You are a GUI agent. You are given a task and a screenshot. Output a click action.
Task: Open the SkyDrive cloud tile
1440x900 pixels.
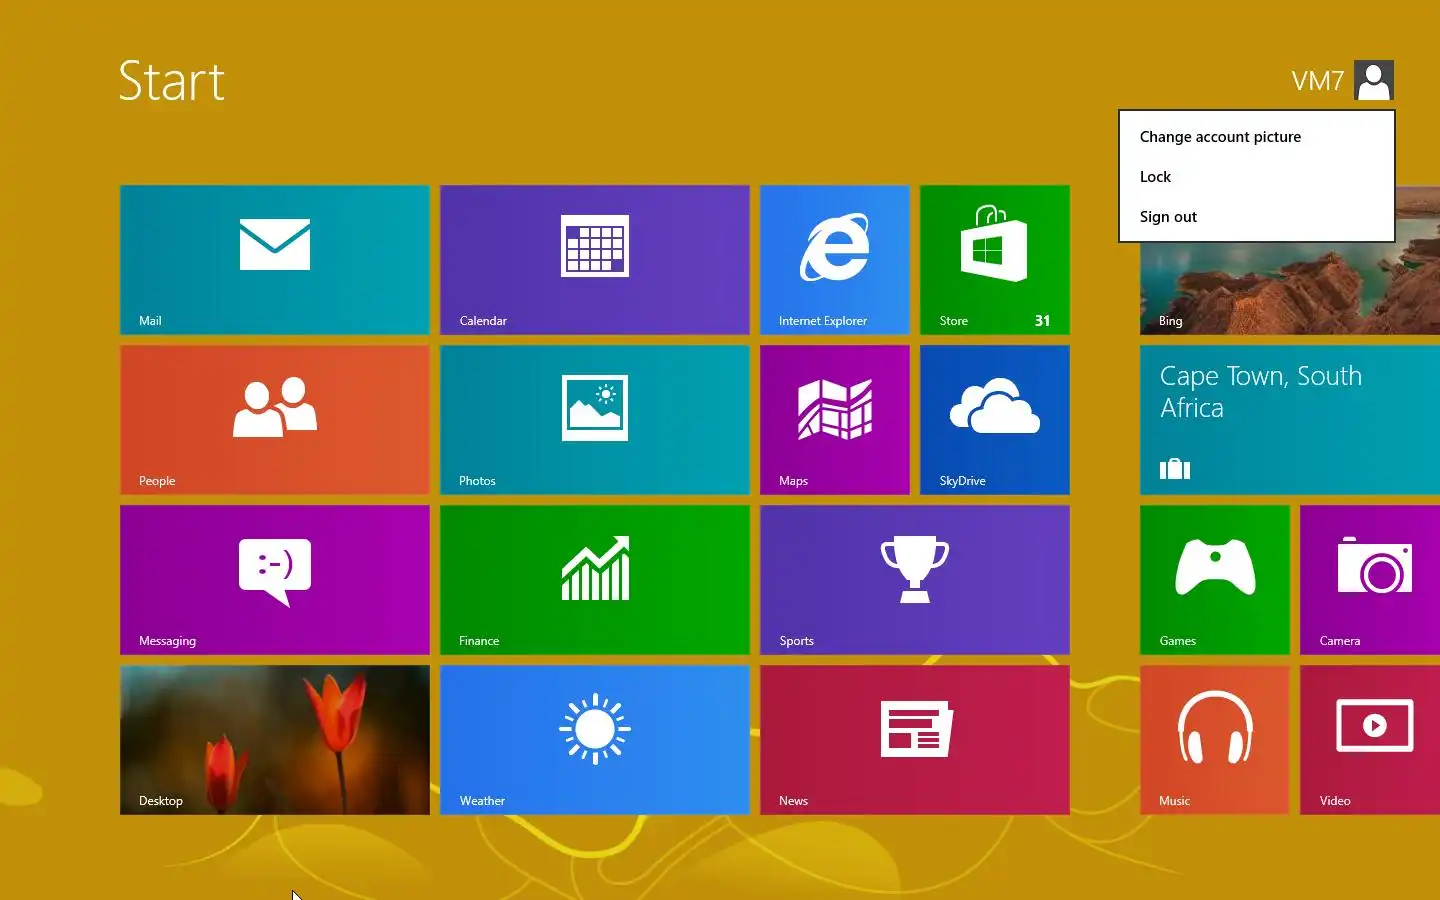tap(995, 420)
